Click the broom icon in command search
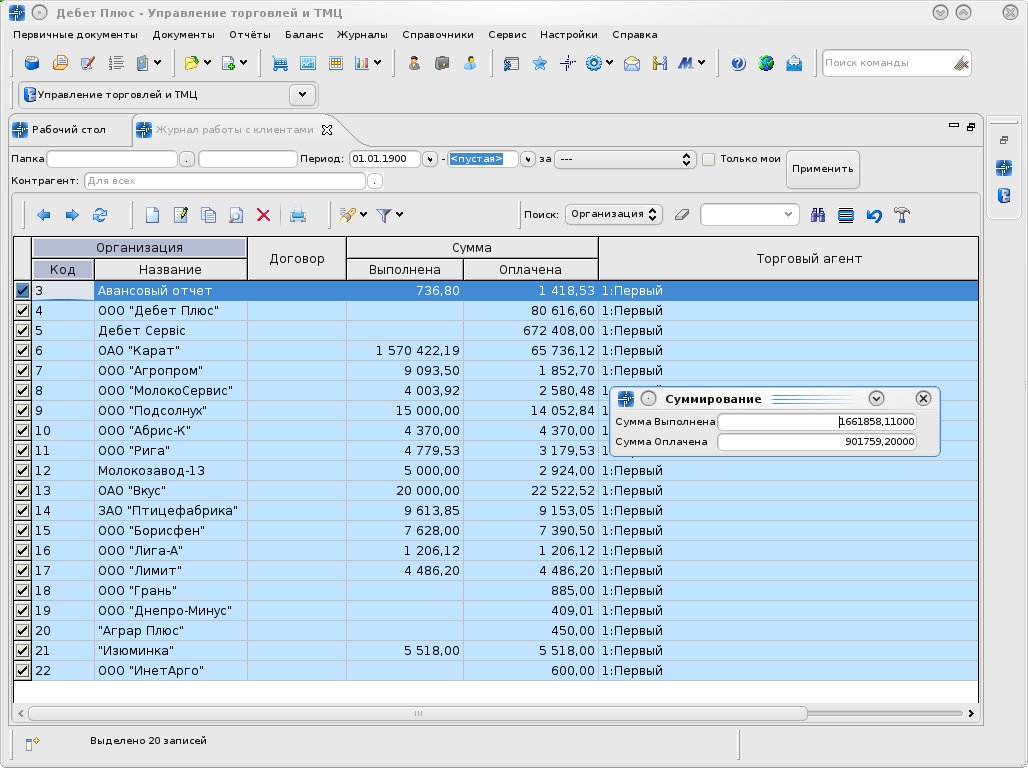Viewport: 1028px width, 768px height. (x=961, y=64)
